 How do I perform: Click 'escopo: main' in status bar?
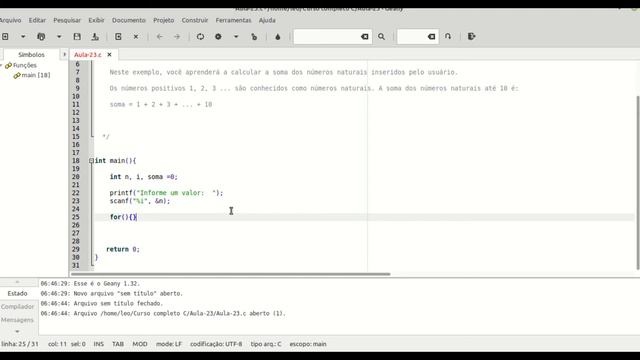coord(308,344)
